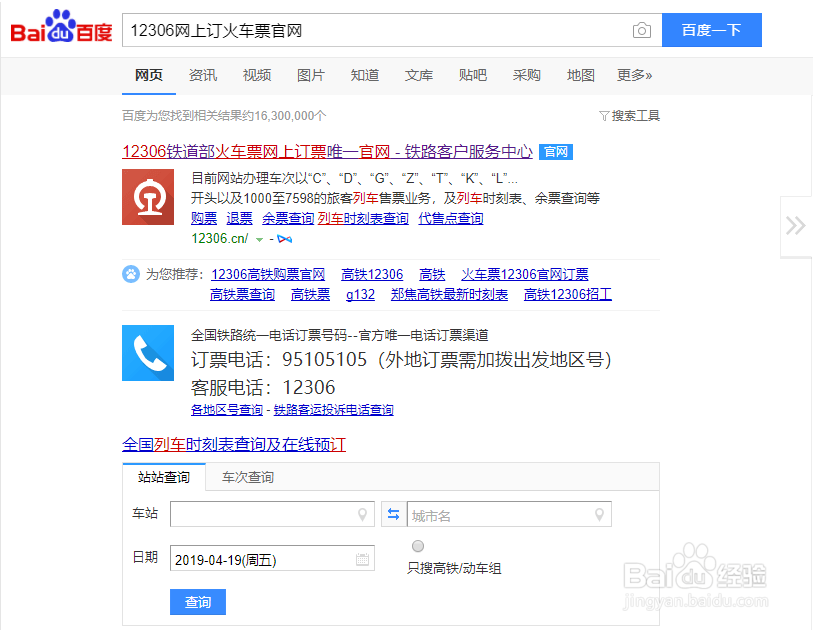Click the blue phone icon beside booking numbers
Viewport: 813px width, 630px height.
pyautogui.click(x=148, y=353)
